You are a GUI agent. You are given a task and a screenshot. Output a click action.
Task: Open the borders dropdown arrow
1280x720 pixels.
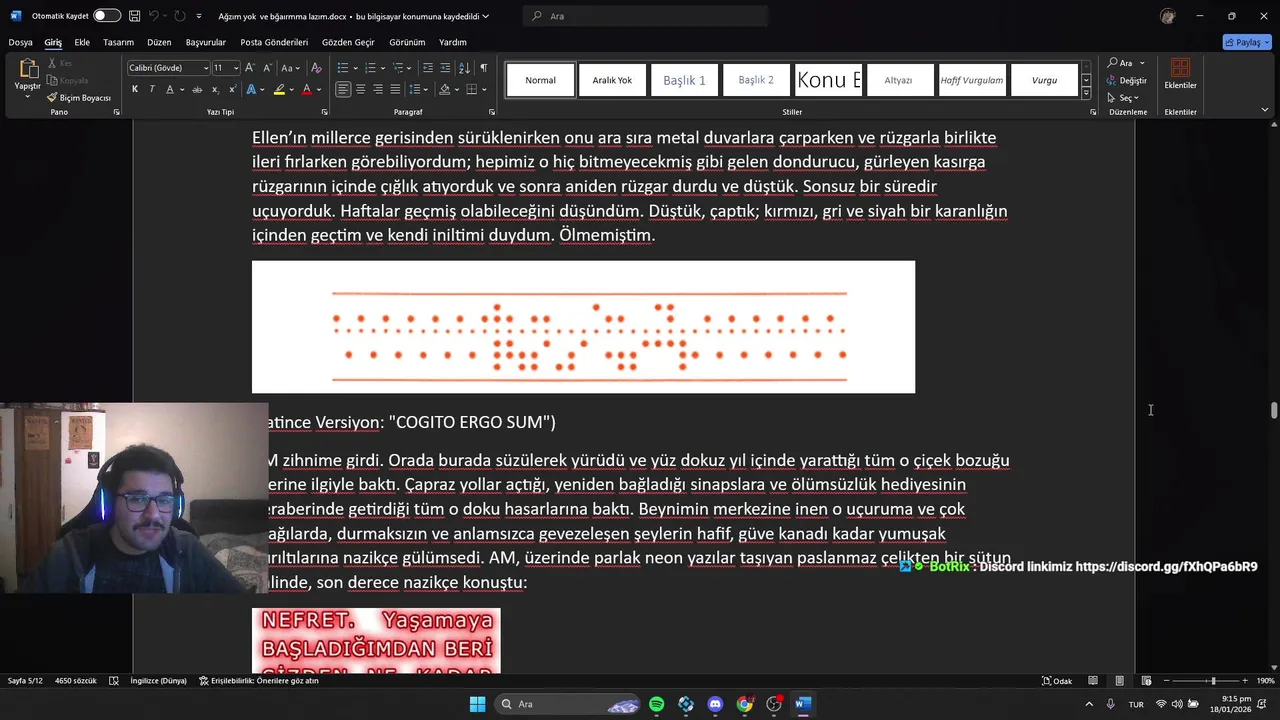pos(484,89)
